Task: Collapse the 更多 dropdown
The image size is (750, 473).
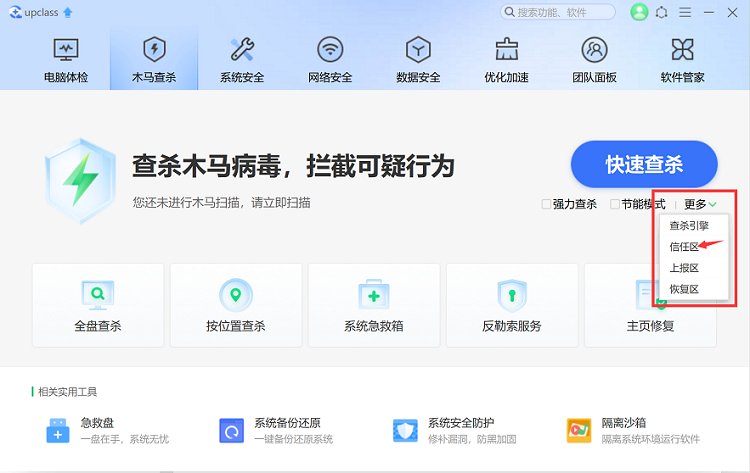Action: click(700, 204)
